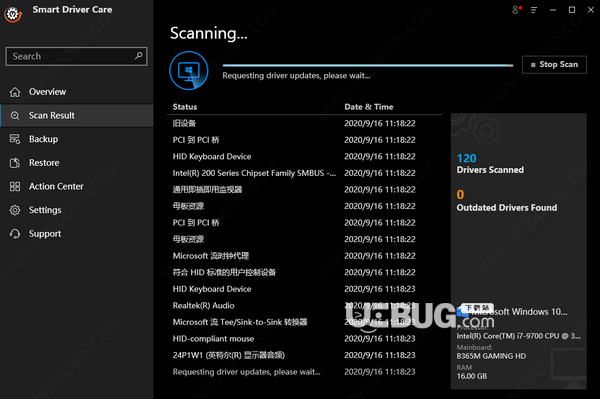Click the Scanning... heading
The image size is (600, 399).
pyautogui.click(x=209, y=33)
